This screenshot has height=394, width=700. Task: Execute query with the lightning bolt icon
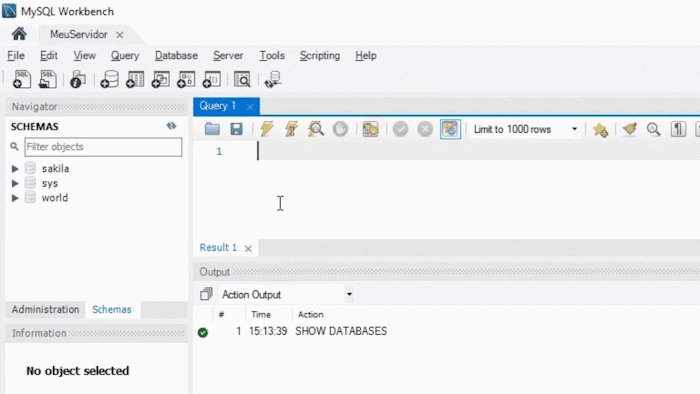pyautogui.click(x=267, y=129)
